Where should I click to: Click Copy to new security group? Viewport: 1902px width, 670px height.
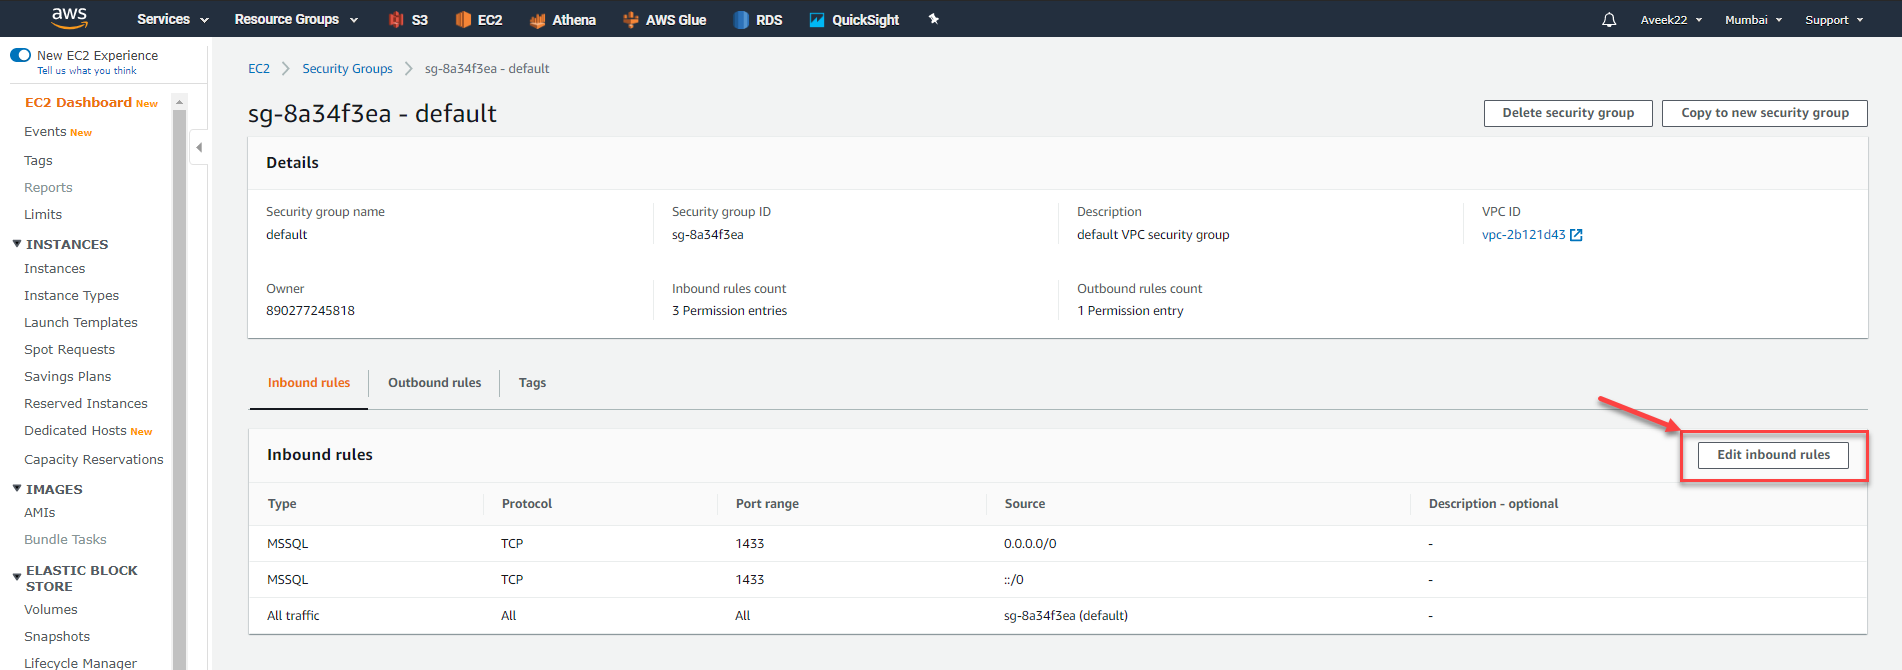pyautogui.click(x=1765, y=113)
